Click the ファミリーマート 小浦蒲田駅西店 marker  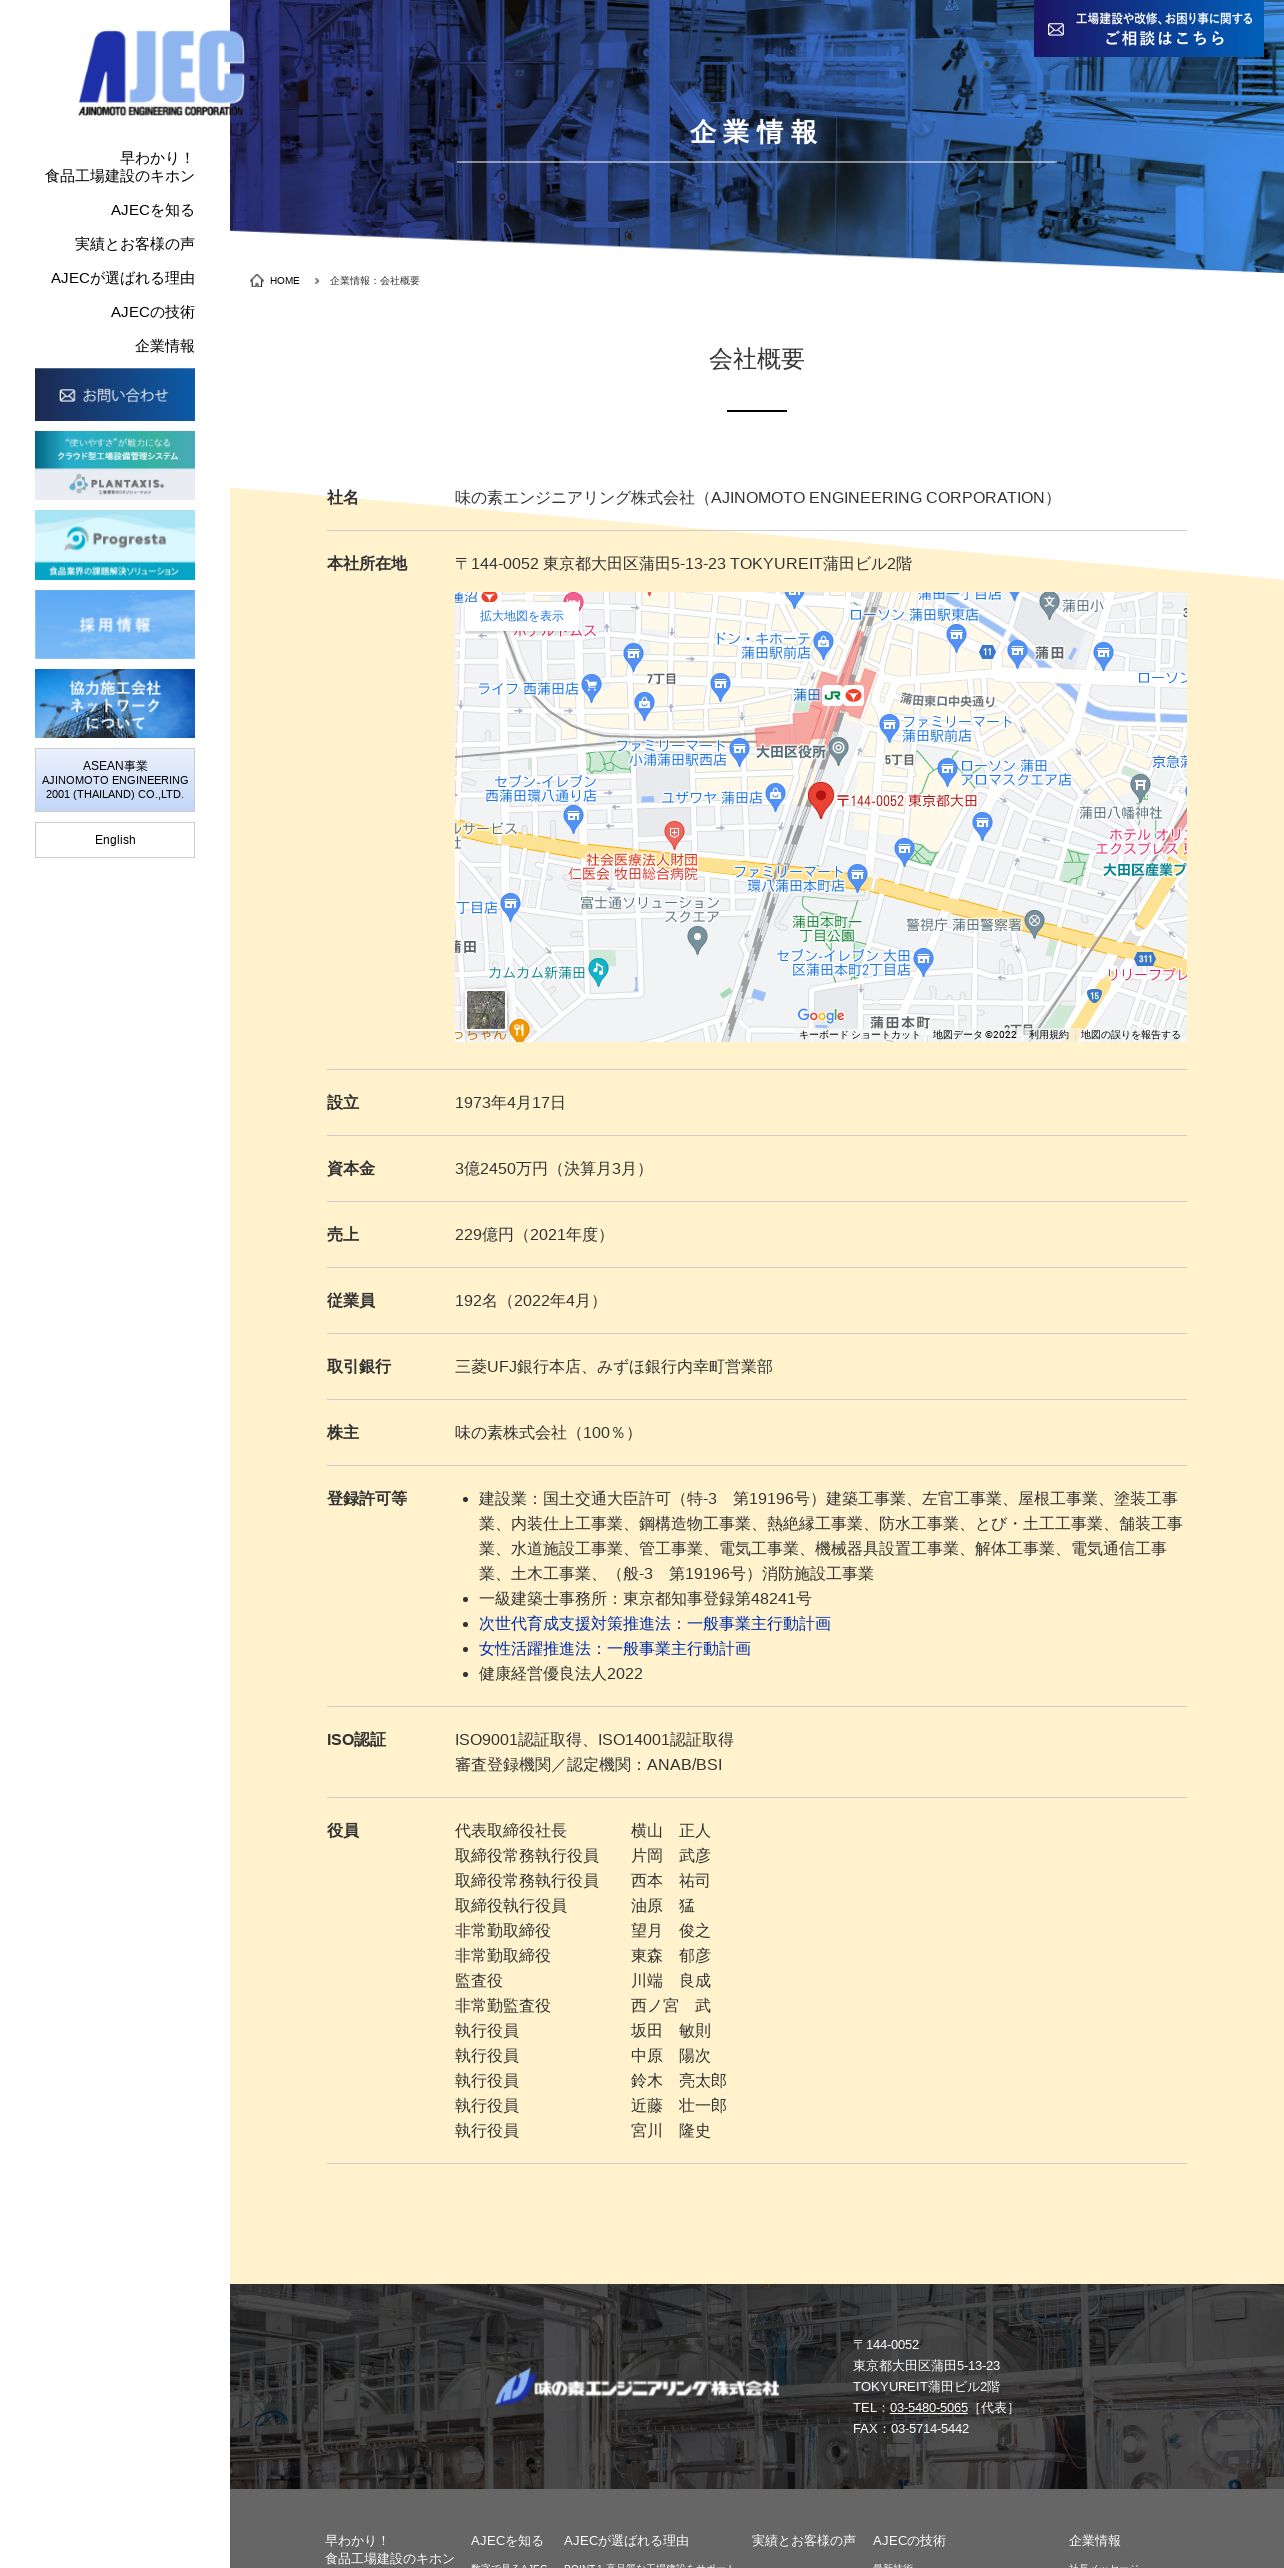pyautogui.click(x=739, y=751)
